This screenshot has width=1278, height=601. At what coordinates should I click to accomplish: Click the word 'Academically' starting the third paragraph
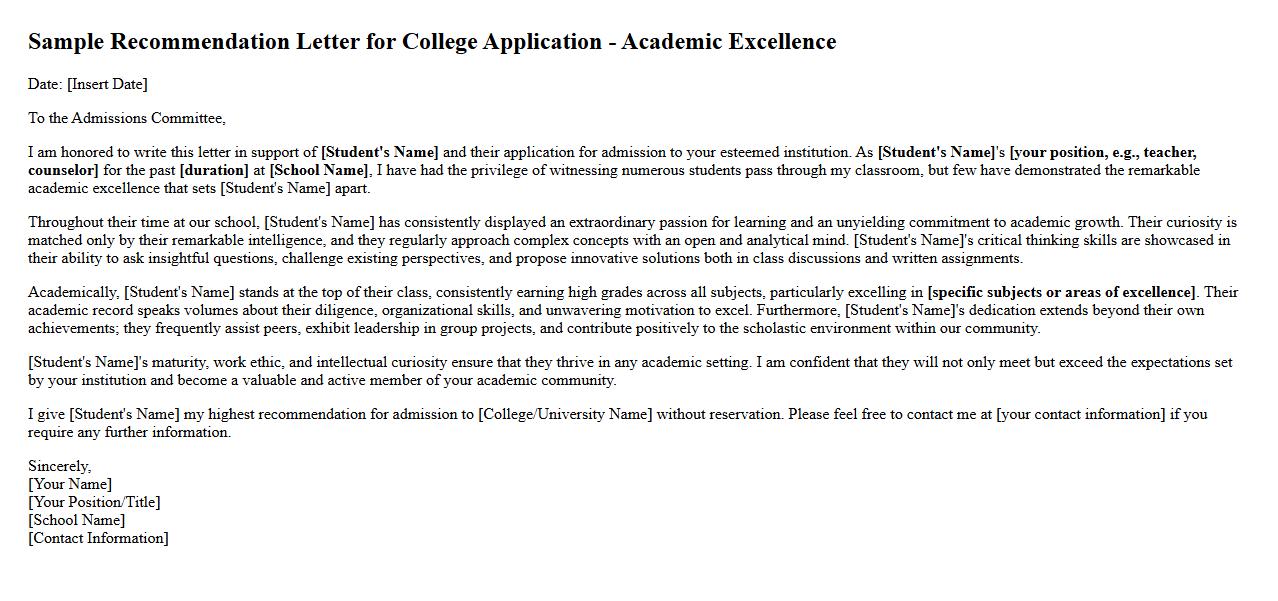(x=73, y=292)
